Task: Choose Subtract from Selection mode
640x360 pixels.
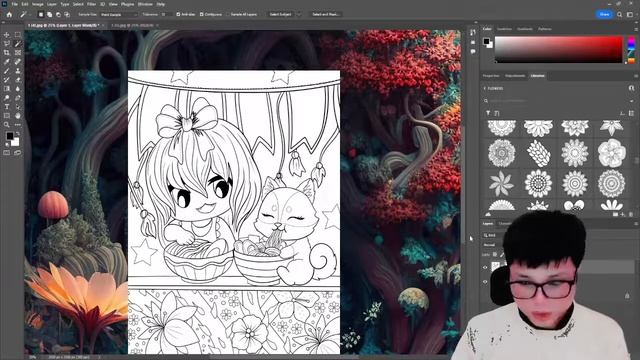Action: pos(58,14)
